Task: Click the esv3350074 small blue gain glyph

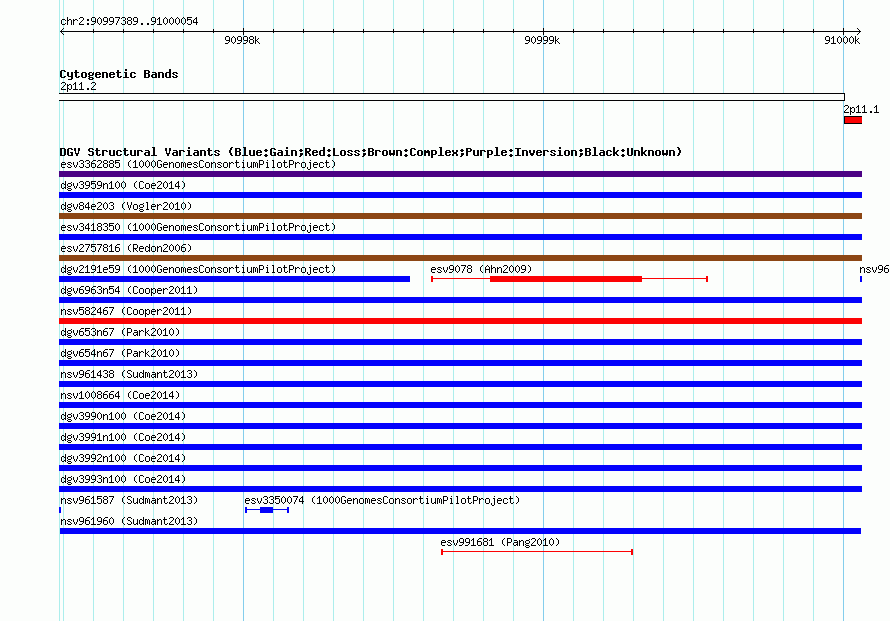Action: click(267, 510)
